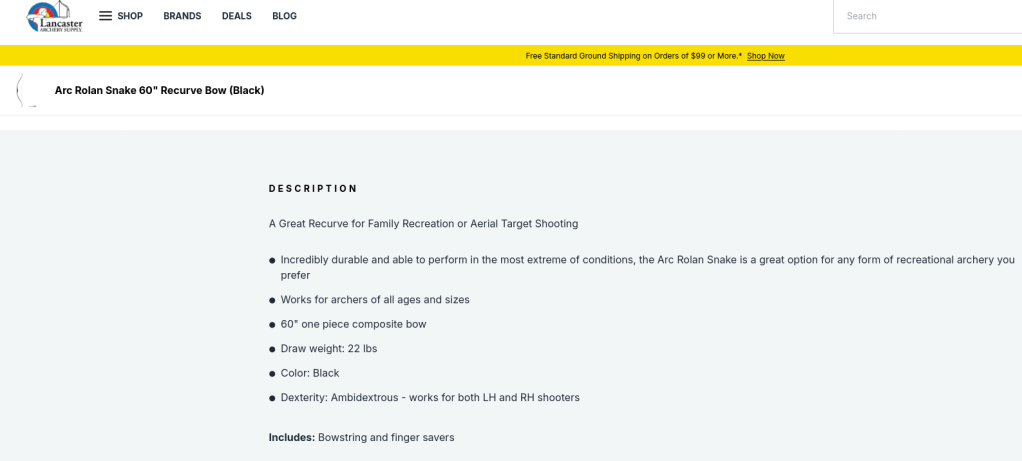The image size is (1022, 461).
Task: Click the Arc Rolan Snake product title
Action: coord(159,90)
